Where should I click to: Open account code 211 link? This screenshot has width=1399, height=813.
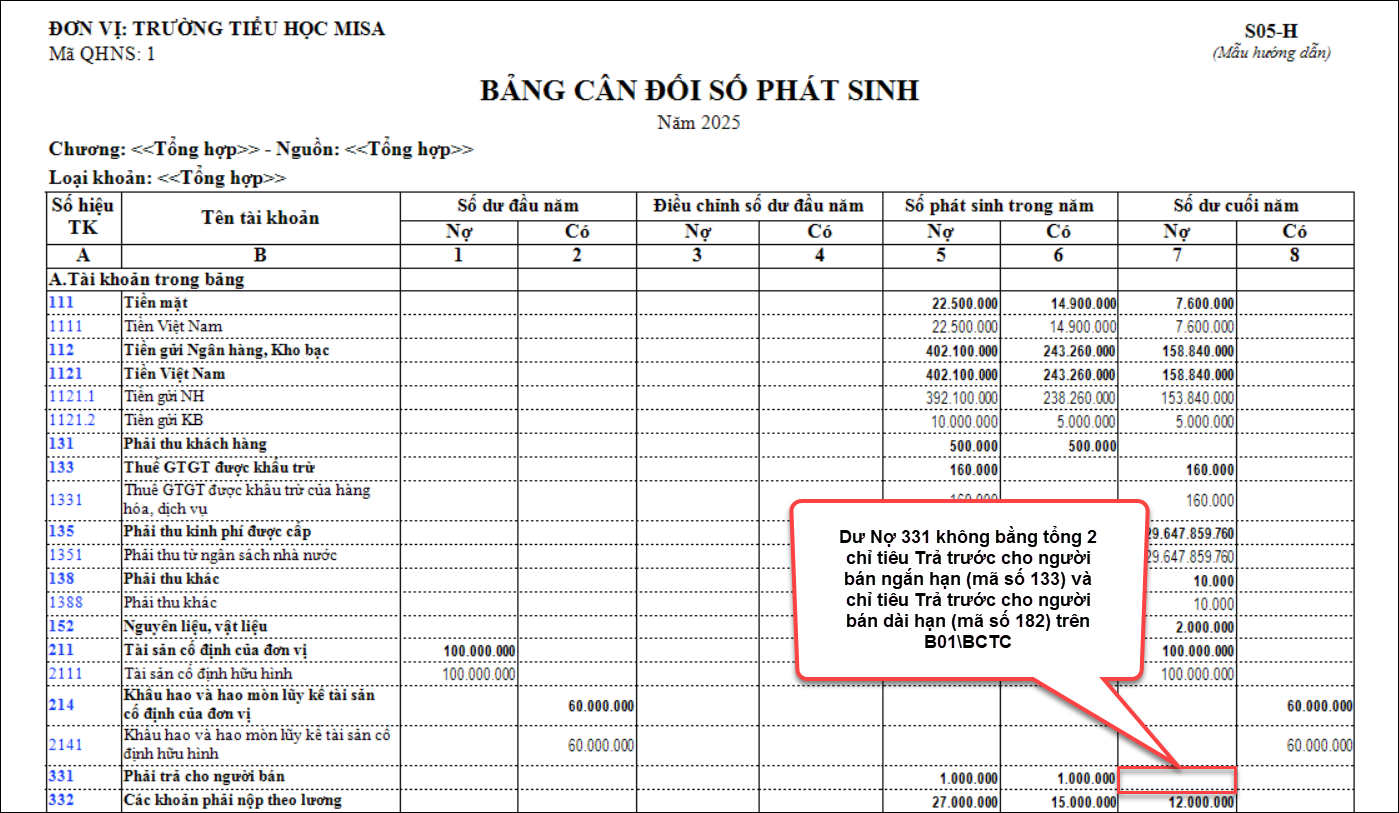pos(61,651)
